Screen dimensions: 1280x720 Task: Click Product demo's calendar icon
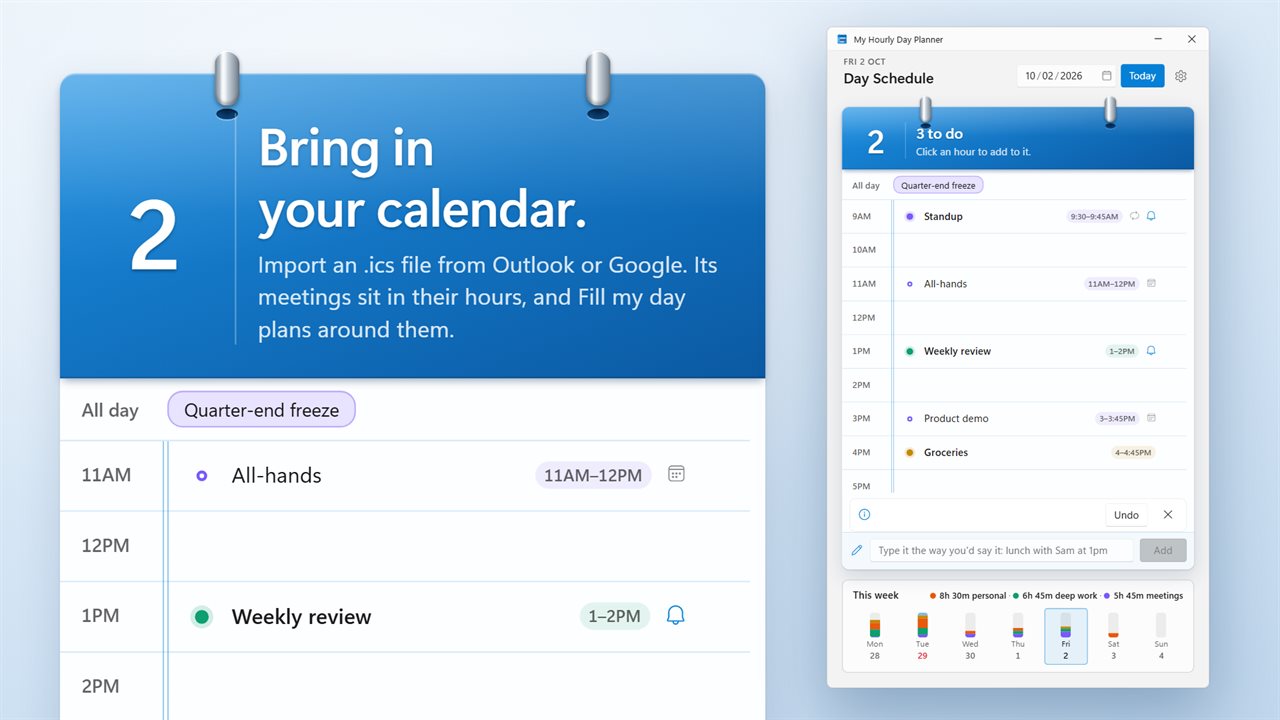pyautogui.click(x=1151, y=418)
